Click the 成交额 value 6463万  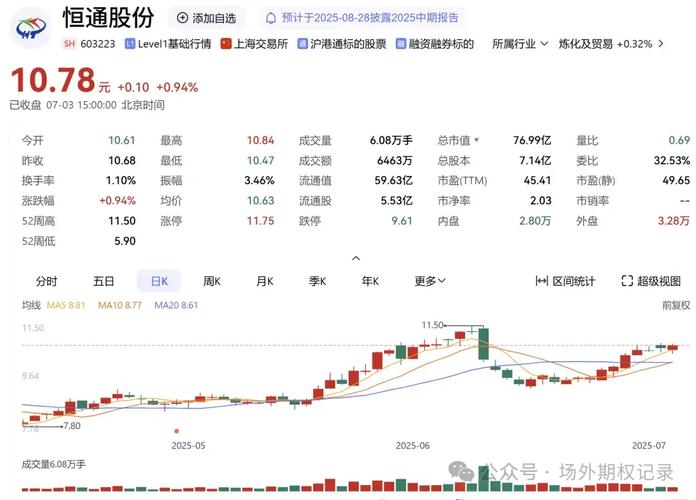[x=395, y=160]
